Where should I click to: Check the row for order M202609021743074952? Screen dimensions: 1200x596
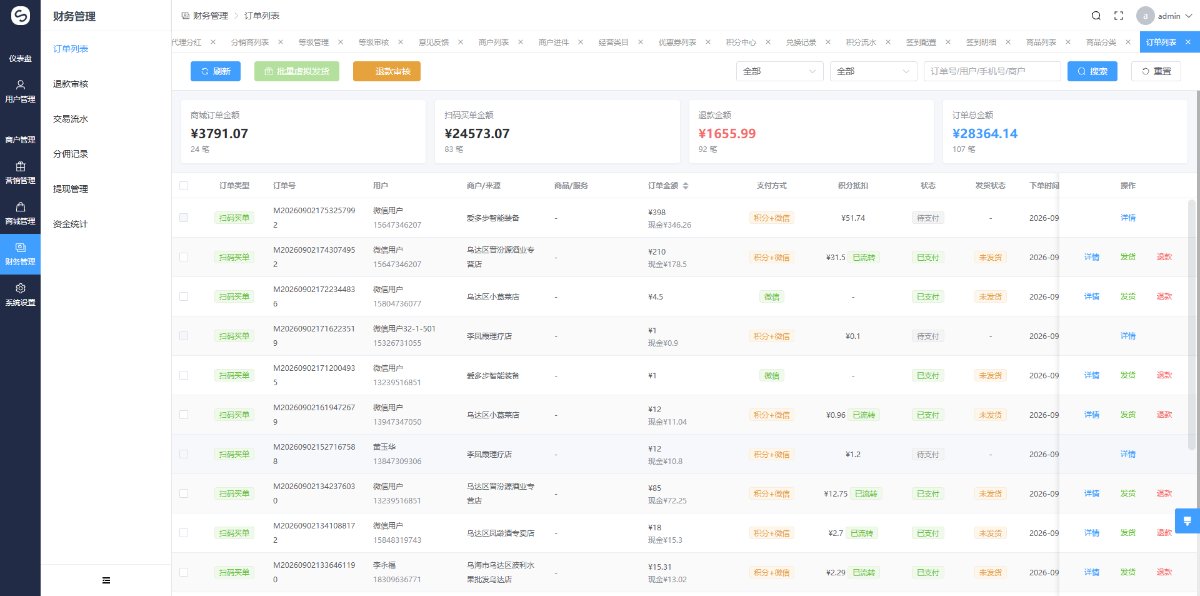[x=183, y=257]
